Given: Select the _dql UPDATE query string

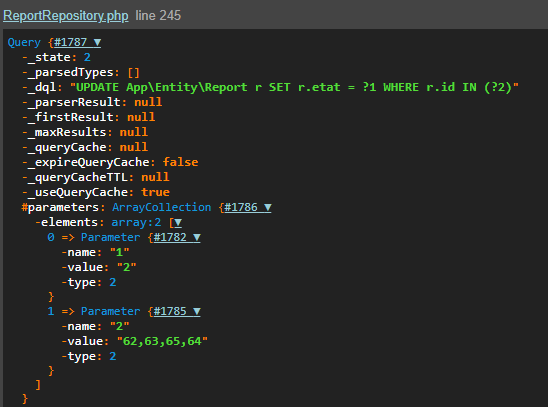Looking at the screenshot, I should click(x=294, y=87).
